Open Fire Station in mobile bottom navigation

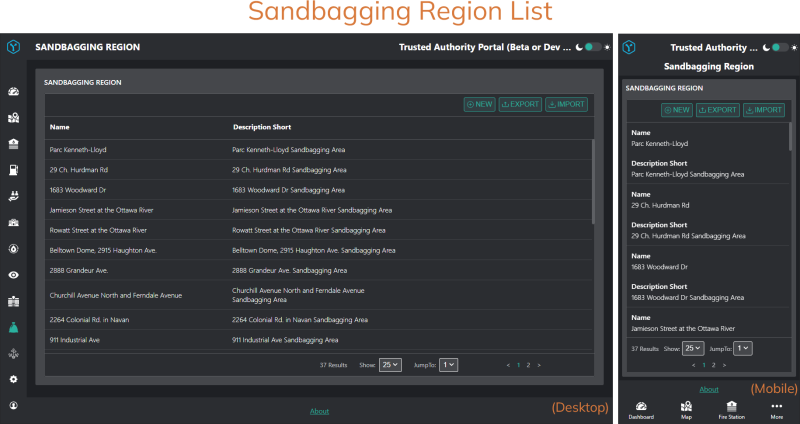732,410
